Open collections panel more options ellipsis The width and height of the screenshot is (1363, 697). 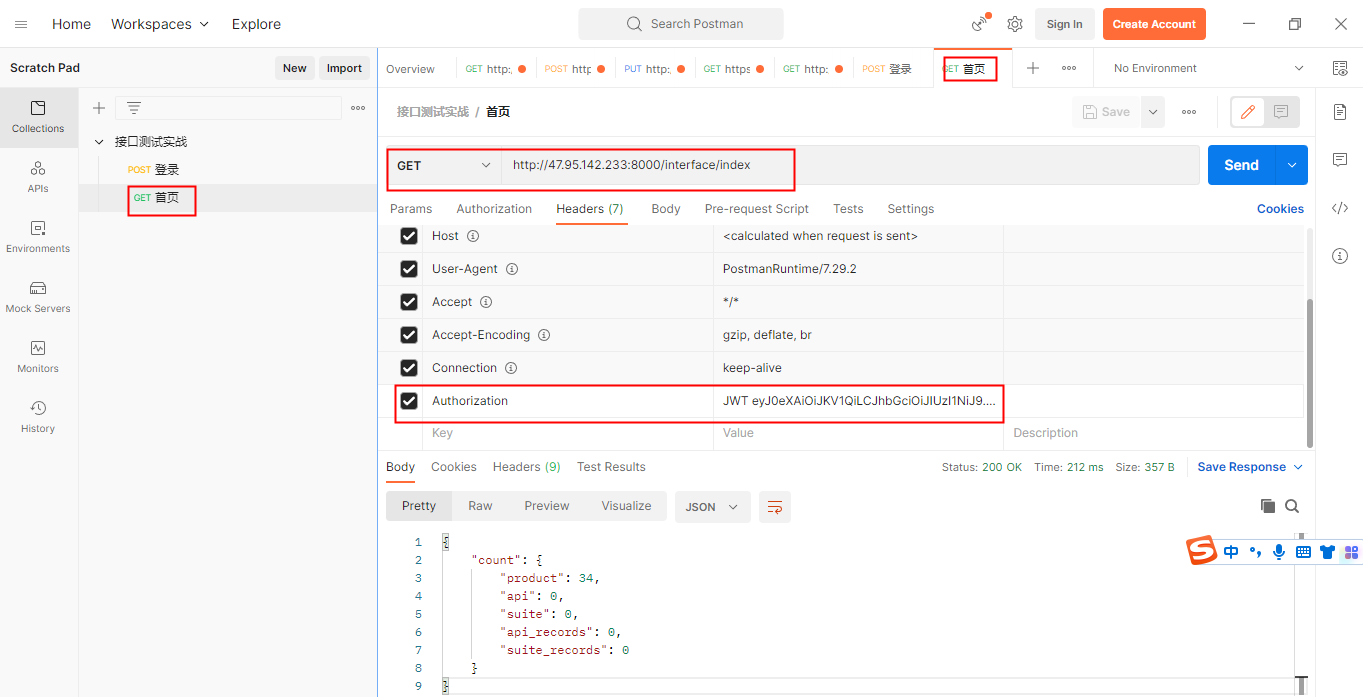coord(358,108)
